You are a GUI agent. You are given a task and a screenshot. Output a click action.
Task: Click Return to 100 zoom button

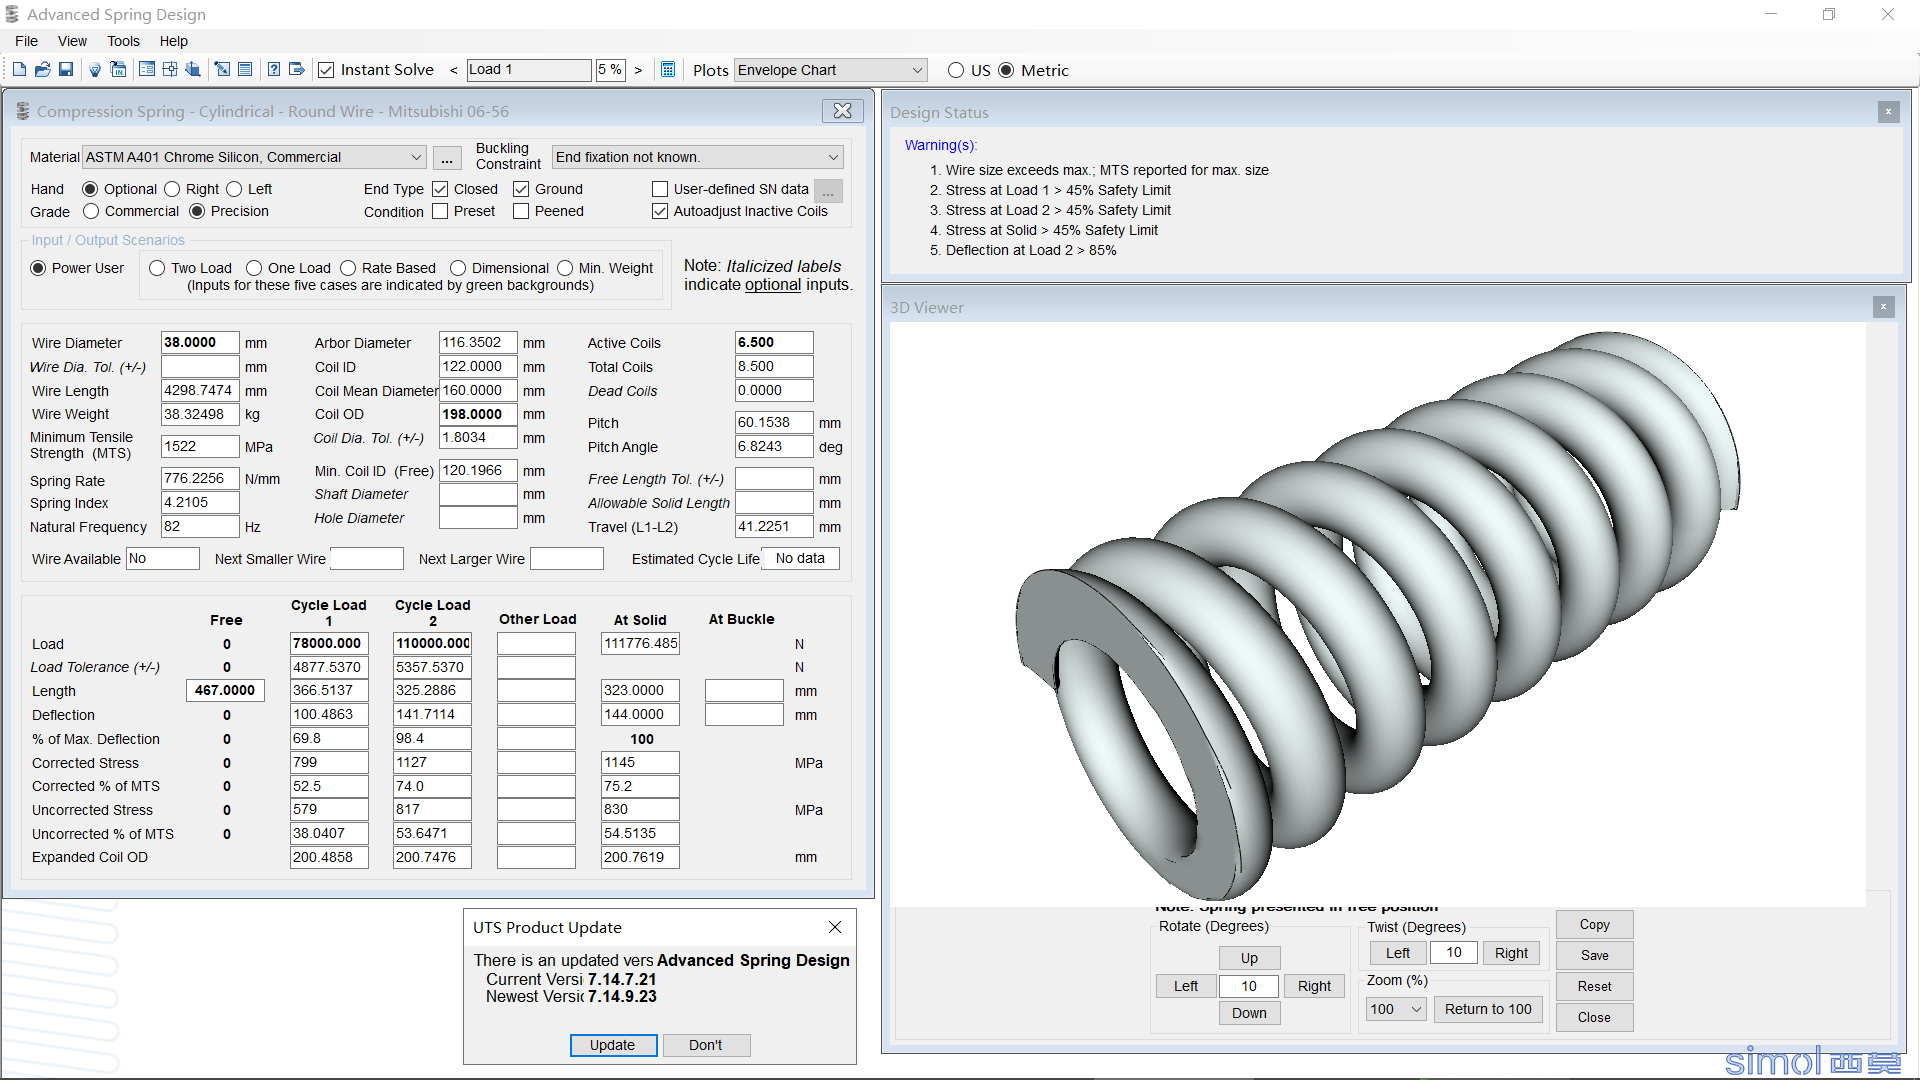(1488, 1009)
